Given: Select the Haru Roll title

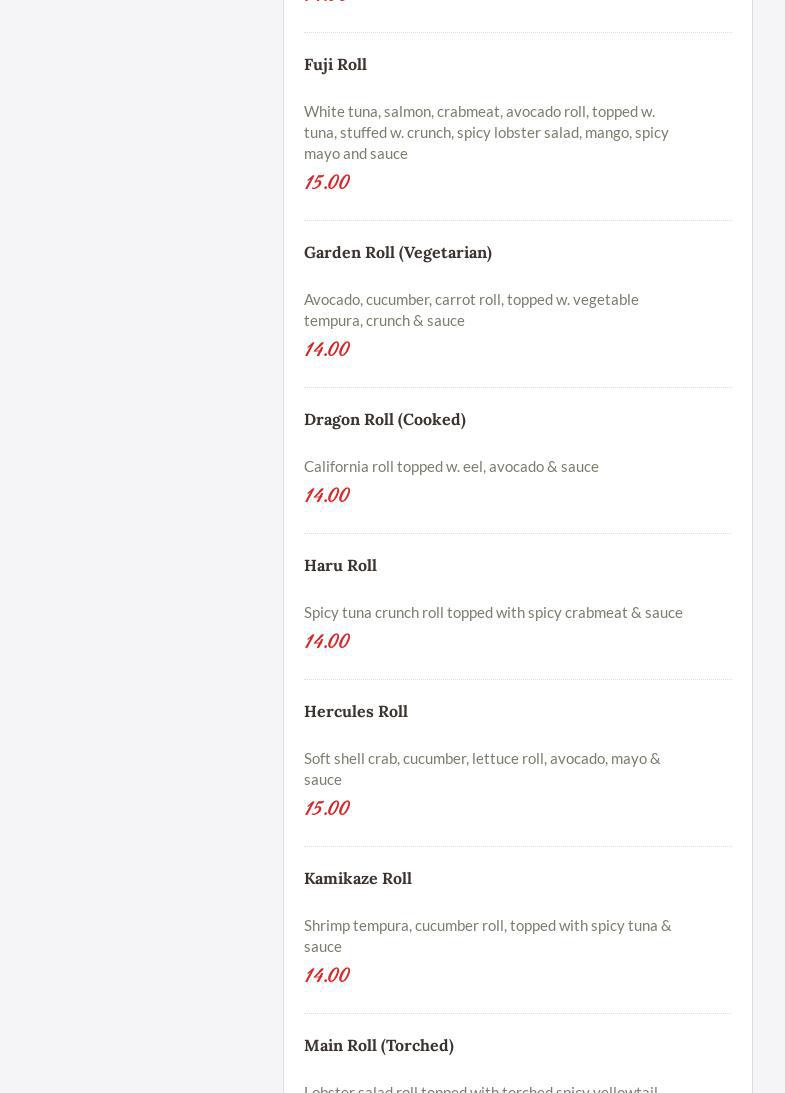Looking at the screenshot, I should pyautogui.click(x=340, y=565).
